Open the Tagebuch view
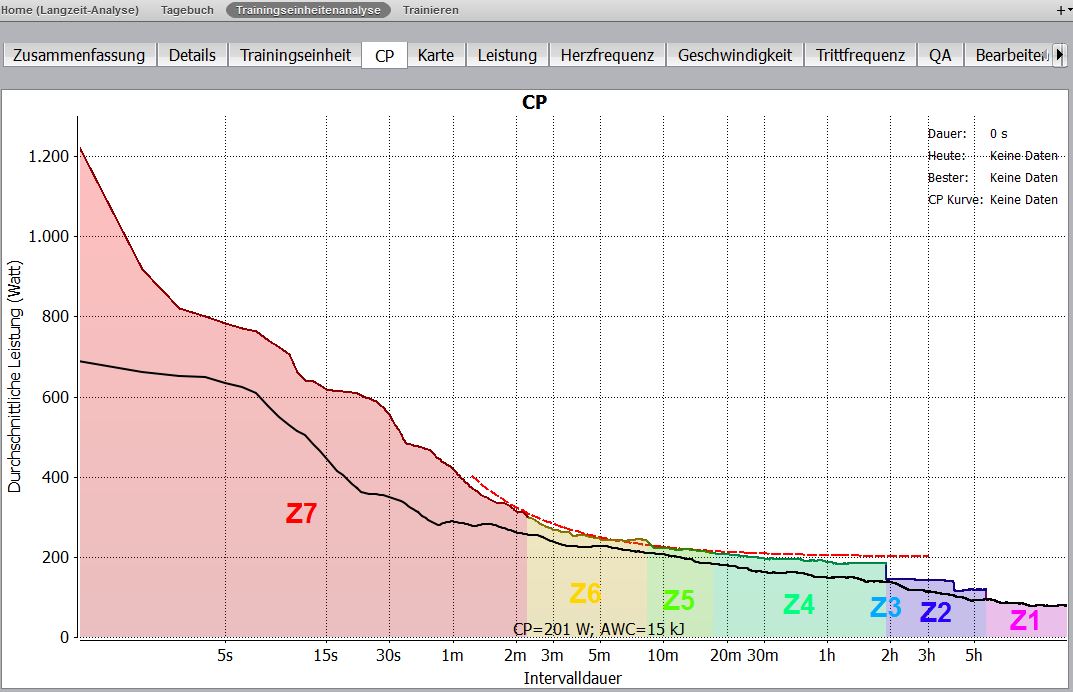Viewport: 1073px width, 692px height. point(187,10)
